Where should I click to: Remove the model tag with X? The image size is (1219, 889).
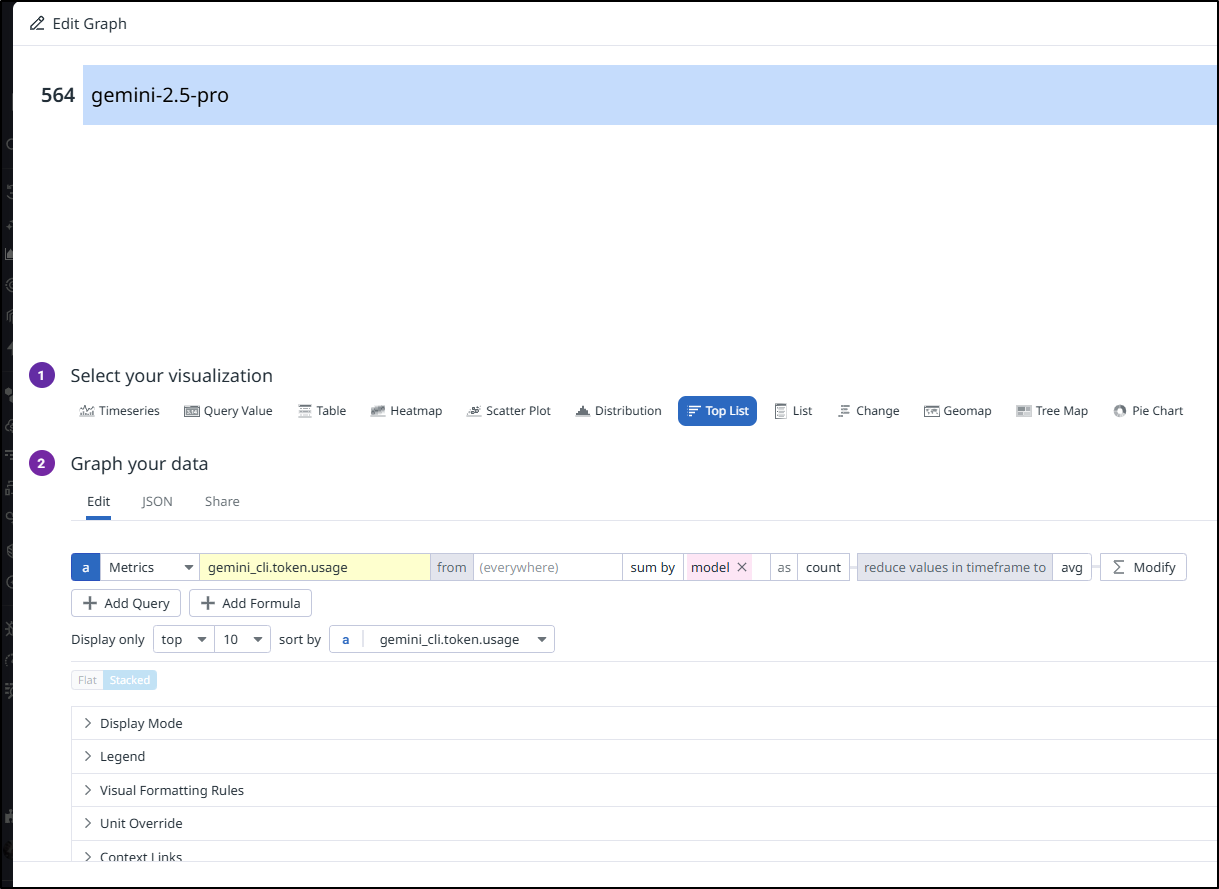click(742, 567)
